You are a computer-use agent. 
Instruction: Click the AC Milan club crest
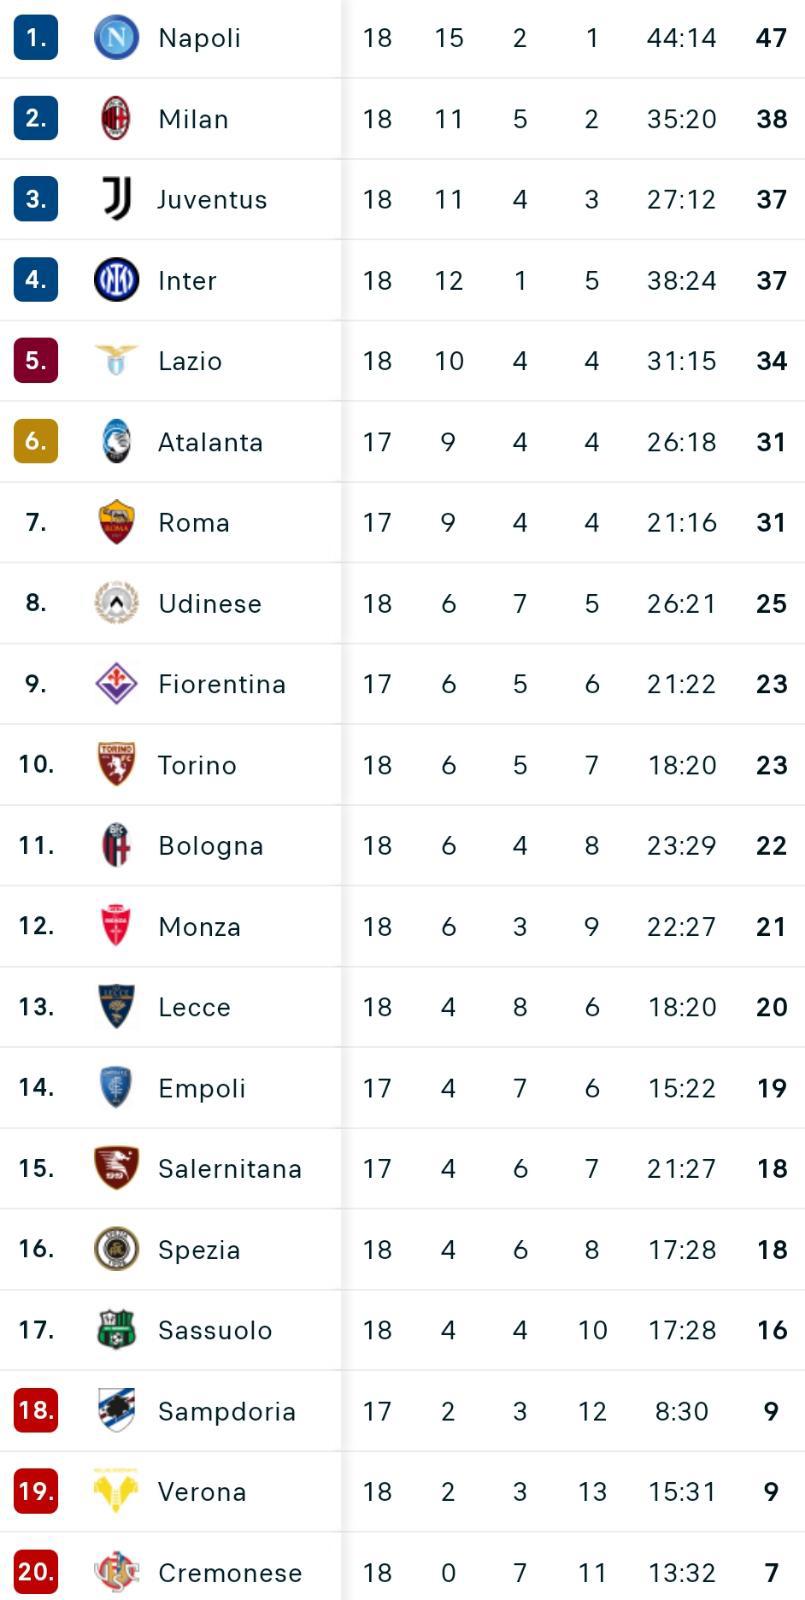tap(116, 119)
